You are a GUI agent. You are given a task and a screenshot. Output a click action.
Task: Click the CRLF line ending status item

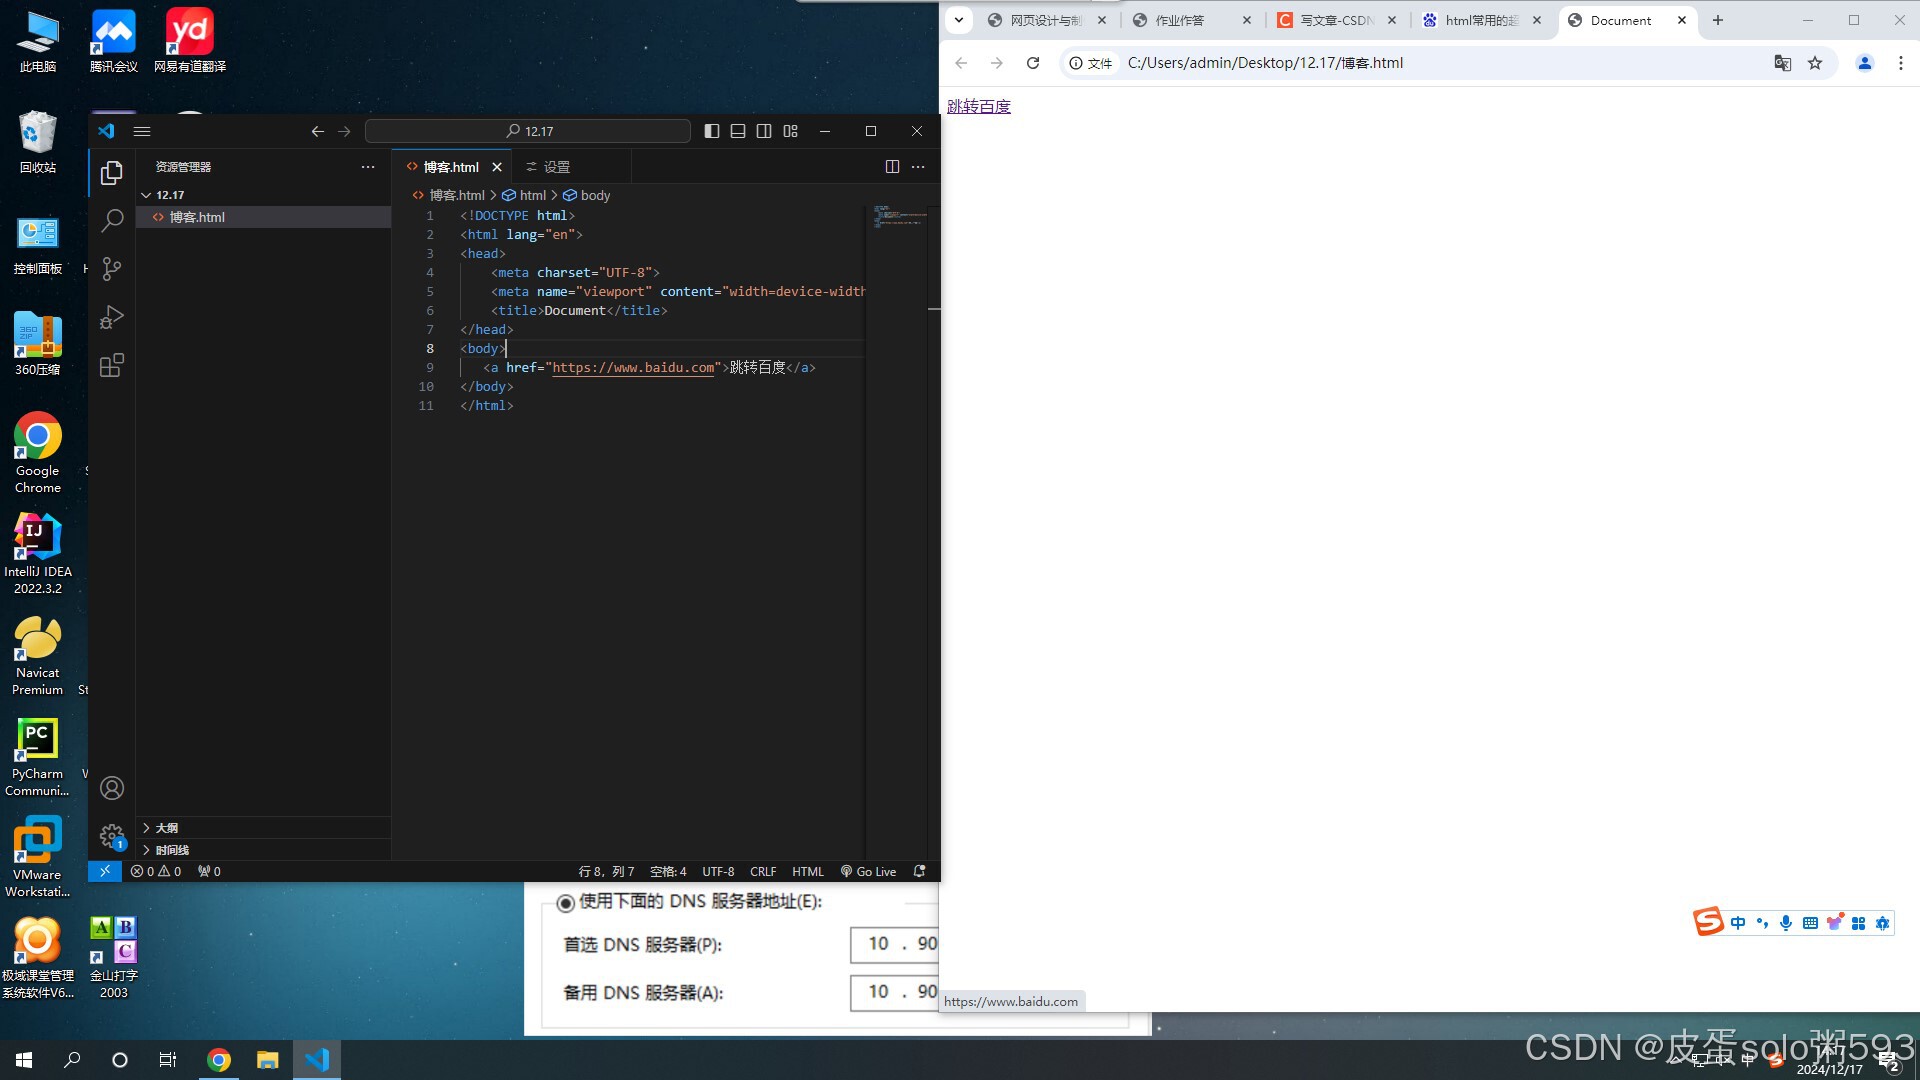[762, 871]
